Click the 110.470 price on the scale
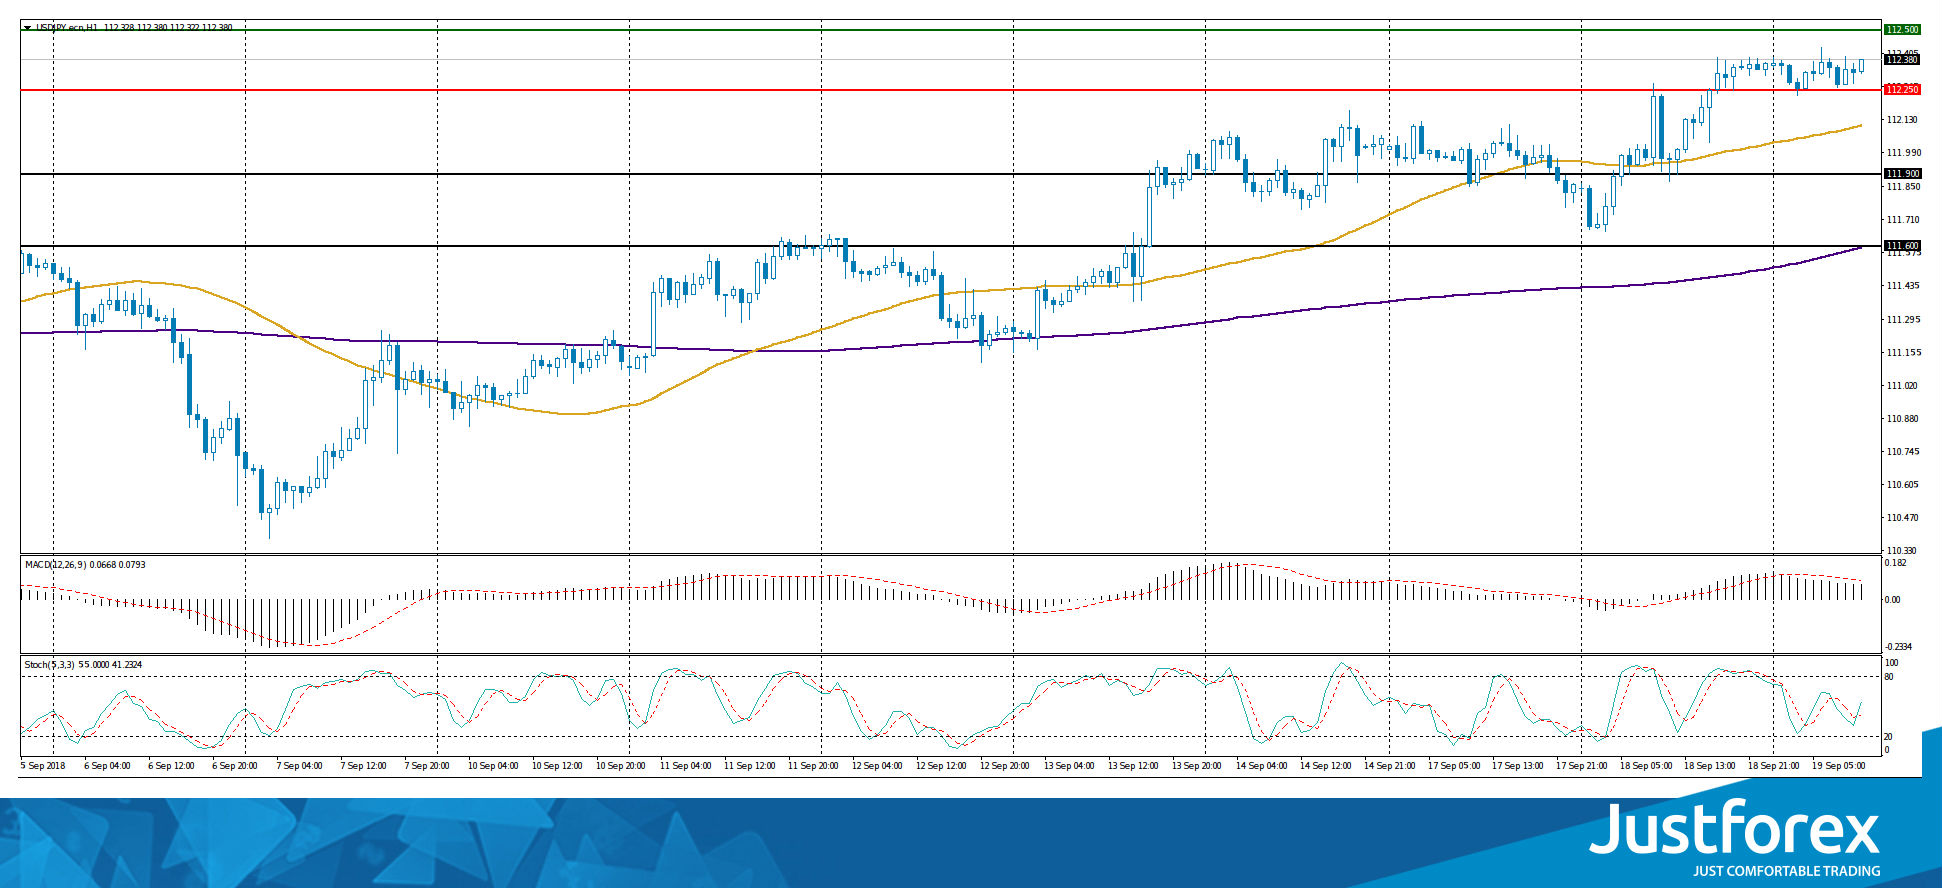The height and width of the screenshot is (888, 1942). point(1902,518)
